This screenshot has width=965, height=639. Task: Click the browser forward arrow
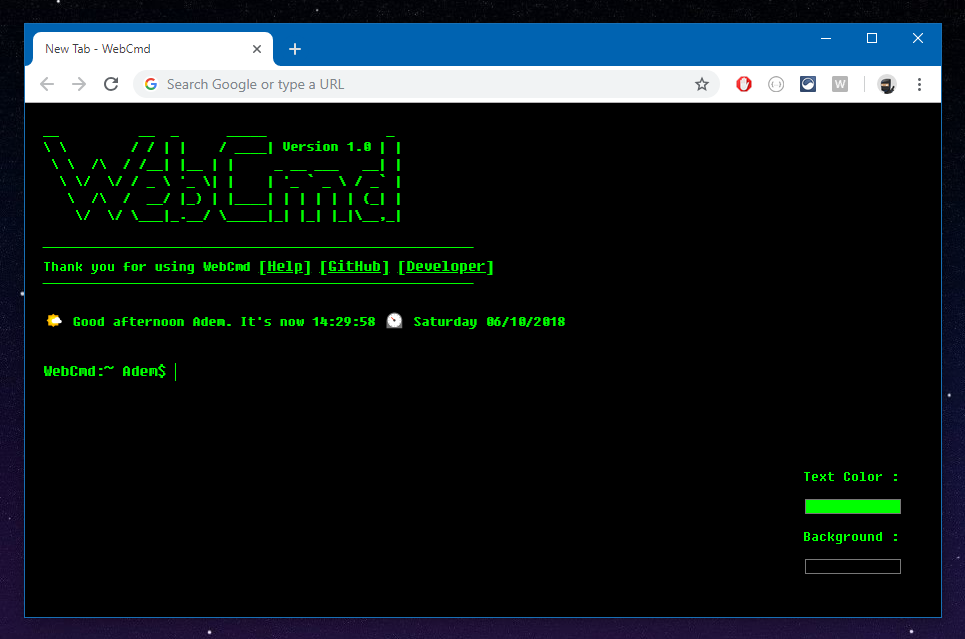(x=79, y=84)
